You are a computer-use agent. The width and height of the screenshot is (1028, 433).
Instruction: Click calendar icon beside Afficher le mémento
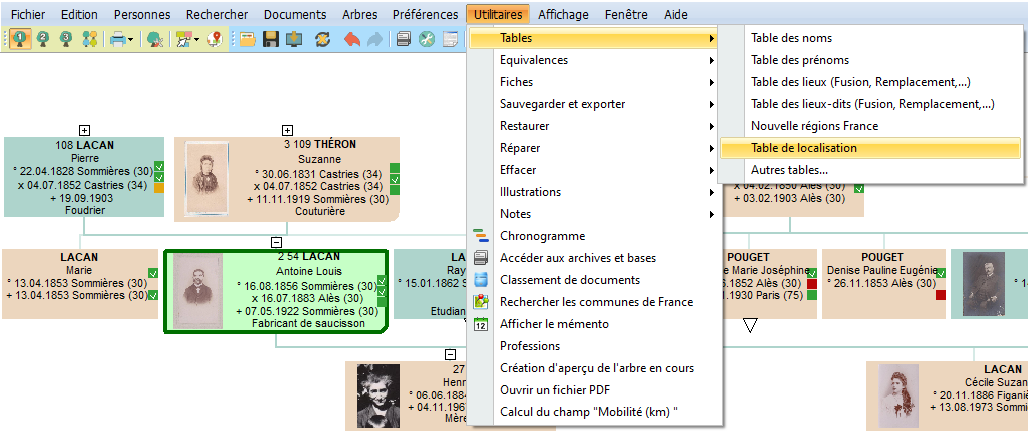pyautogui.click(x=481, y=324)
